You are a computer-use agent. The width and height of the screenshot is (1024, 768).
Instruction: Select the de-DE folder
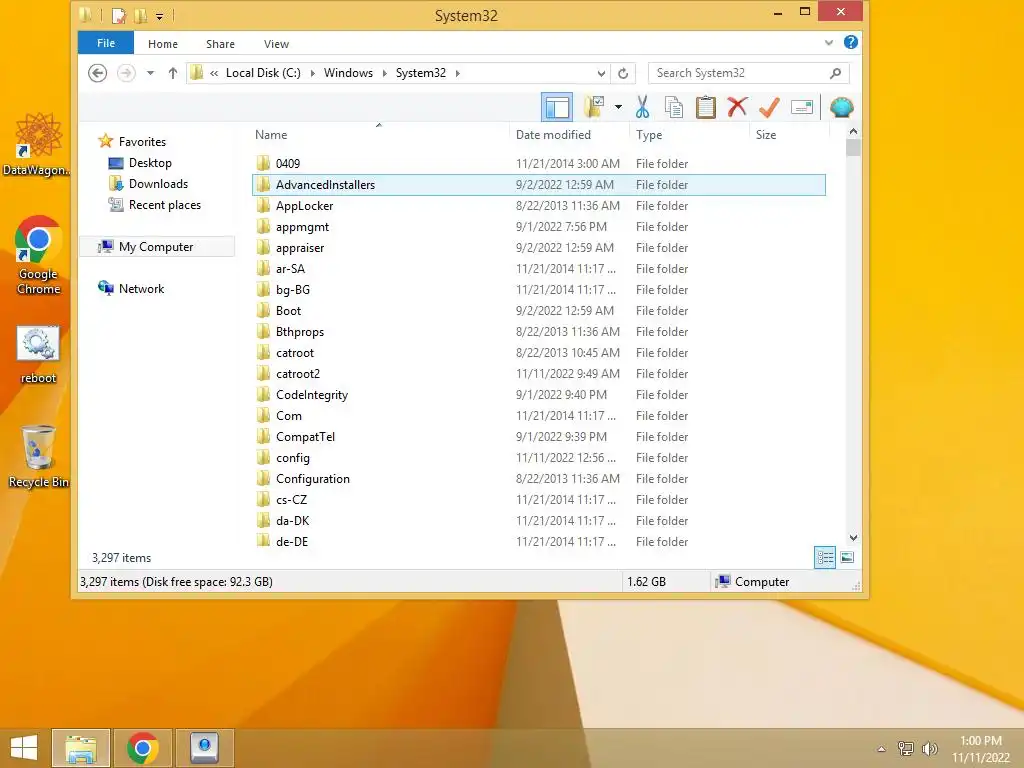pos(539,541)
